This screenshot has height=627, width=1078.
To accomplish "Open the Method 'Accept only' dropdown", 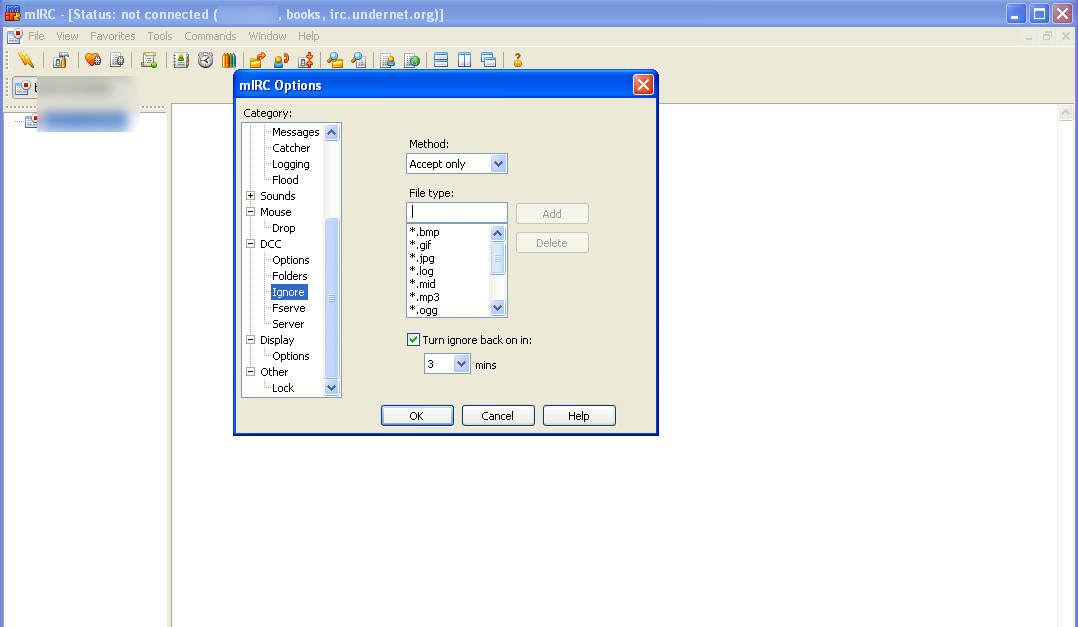I will pos(498,164).
